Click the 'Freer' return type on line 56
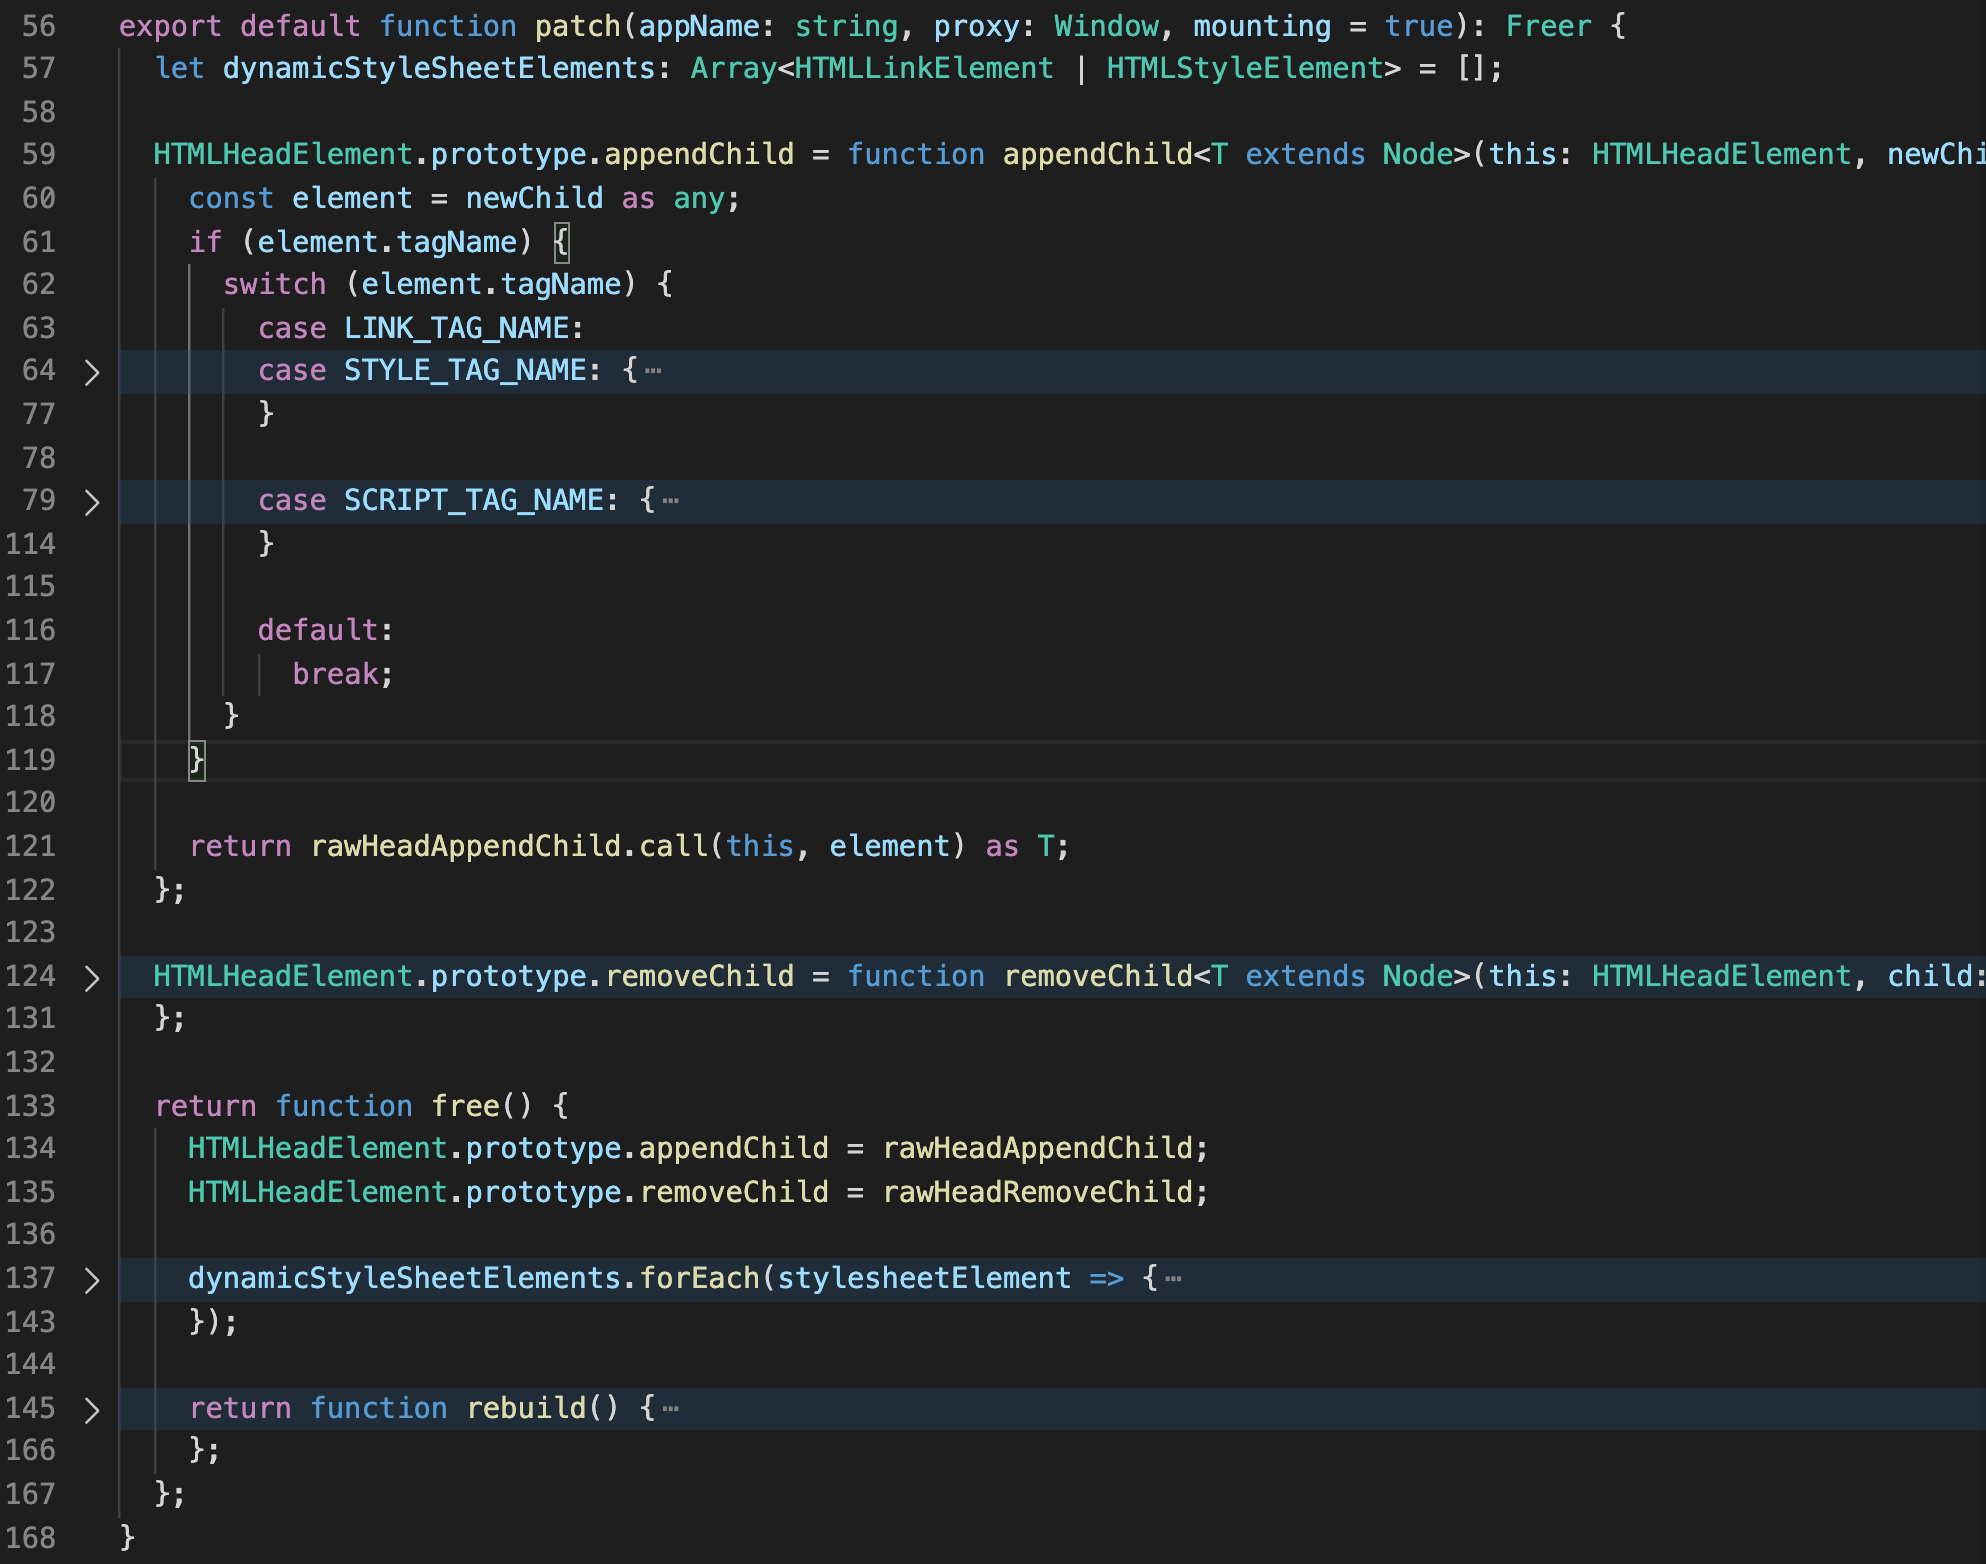This screenshot has width=1986, height=1564. (1548, 26)
